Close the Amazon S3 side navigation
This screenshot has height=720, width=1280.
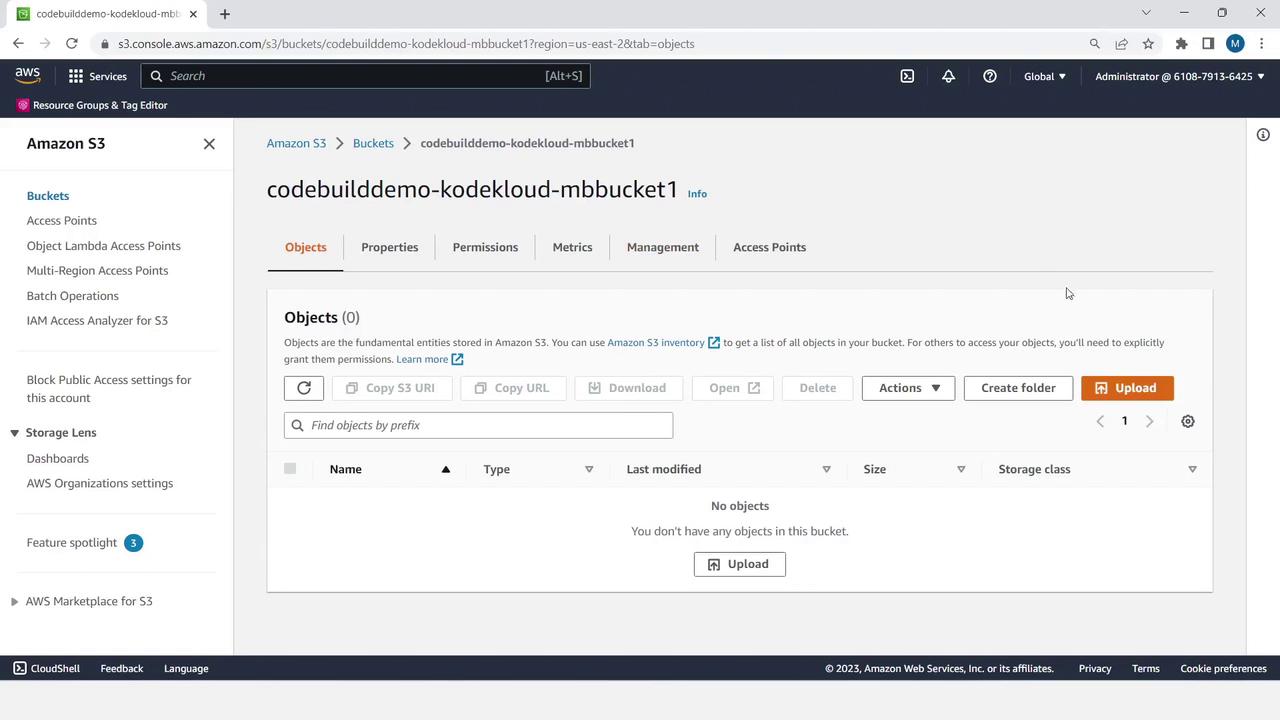[209, 144]
